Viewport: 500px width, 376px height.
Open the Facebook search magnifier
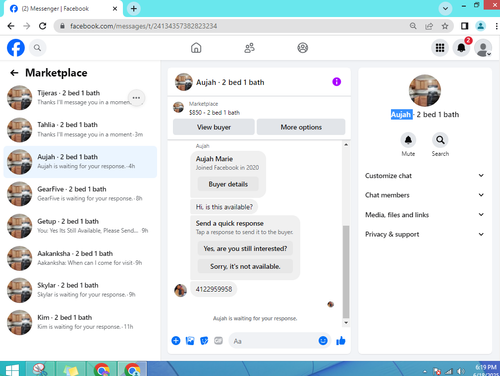point(37,48)
